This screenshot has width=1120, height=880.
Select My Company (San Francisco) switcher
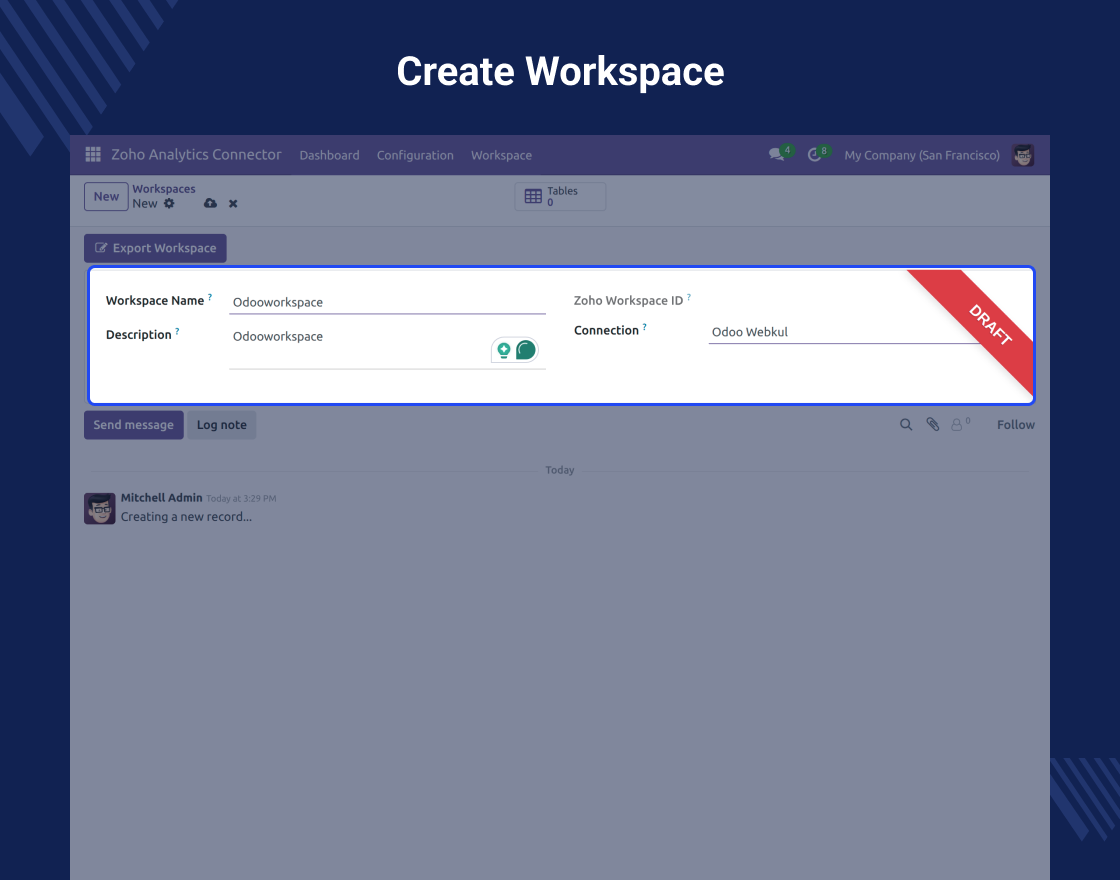[x=922, y=155]
